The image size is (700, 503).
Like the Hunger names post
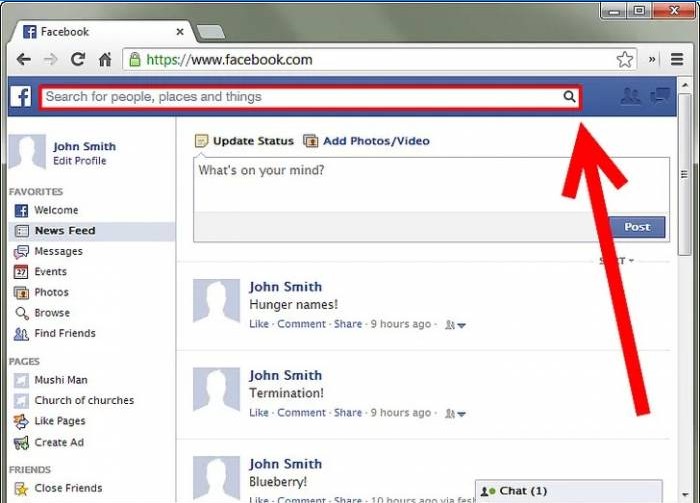[x=259, y=324]
